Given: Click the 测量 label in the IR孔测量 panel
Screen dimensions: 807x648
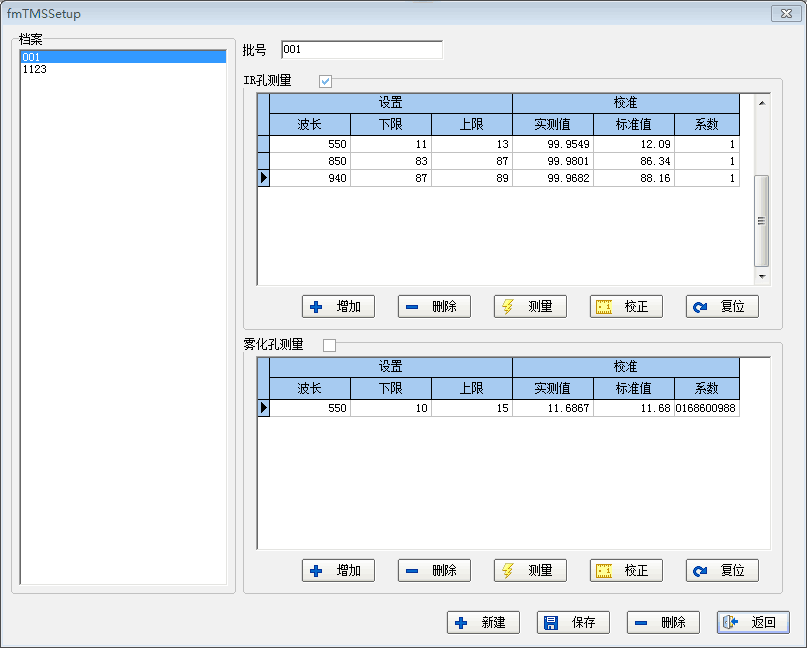Looking at the screenshot, I should pos(540,307).
